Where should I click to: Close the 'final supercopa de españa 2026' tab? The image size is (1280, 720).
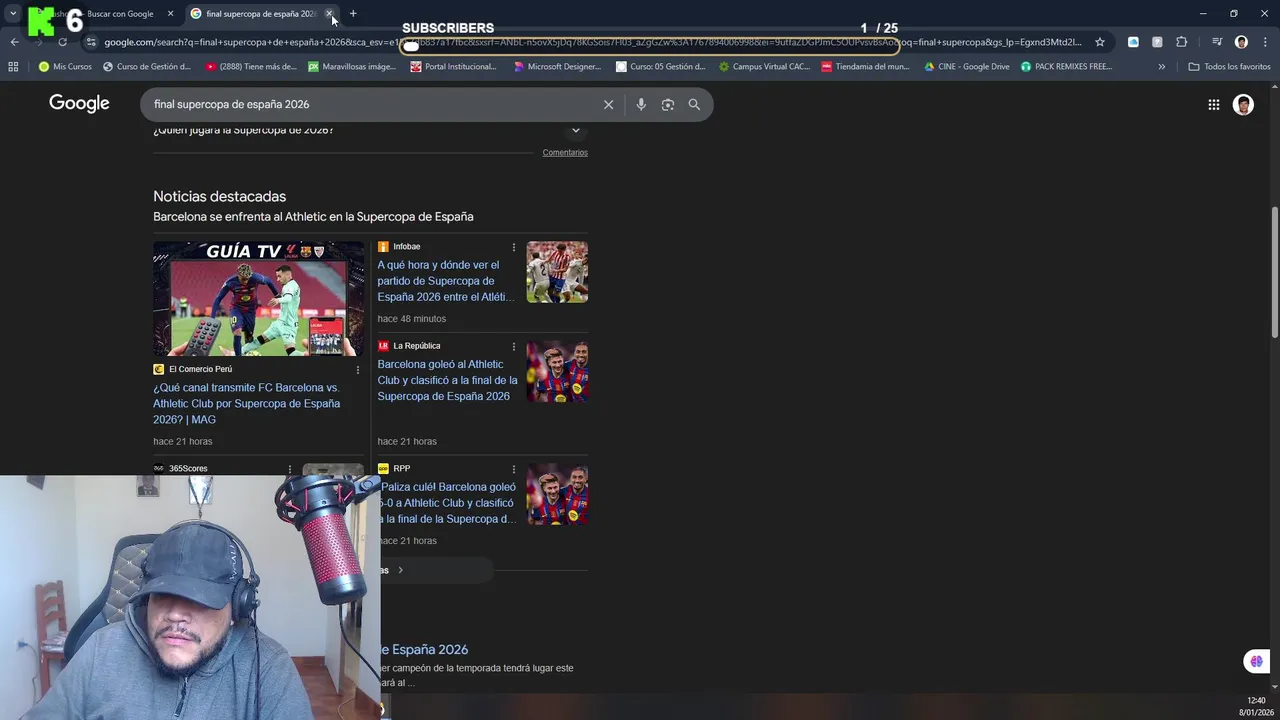[x=329, y=14]
